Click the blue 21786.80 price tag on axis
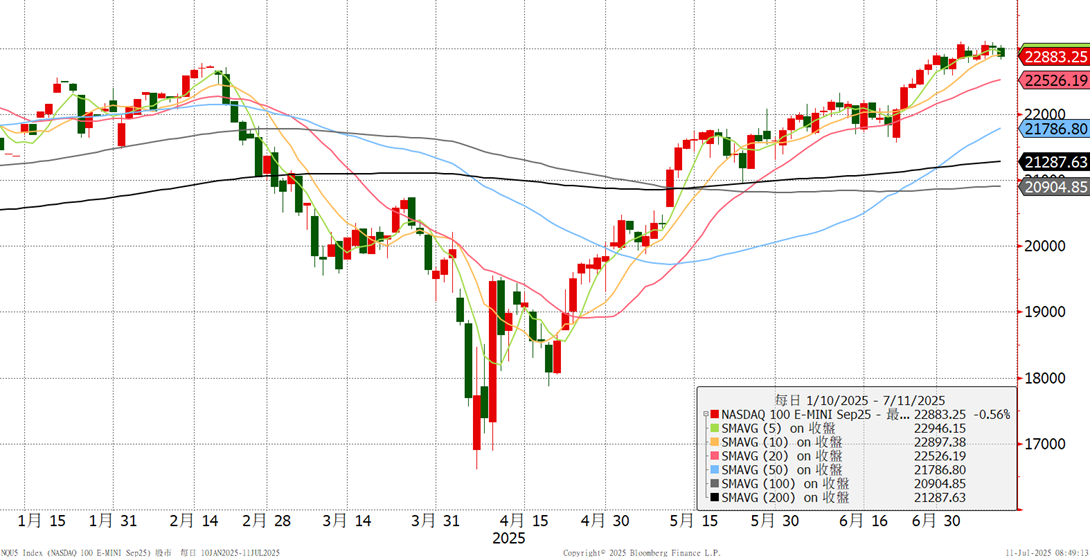 click(x=1055, y=129)
